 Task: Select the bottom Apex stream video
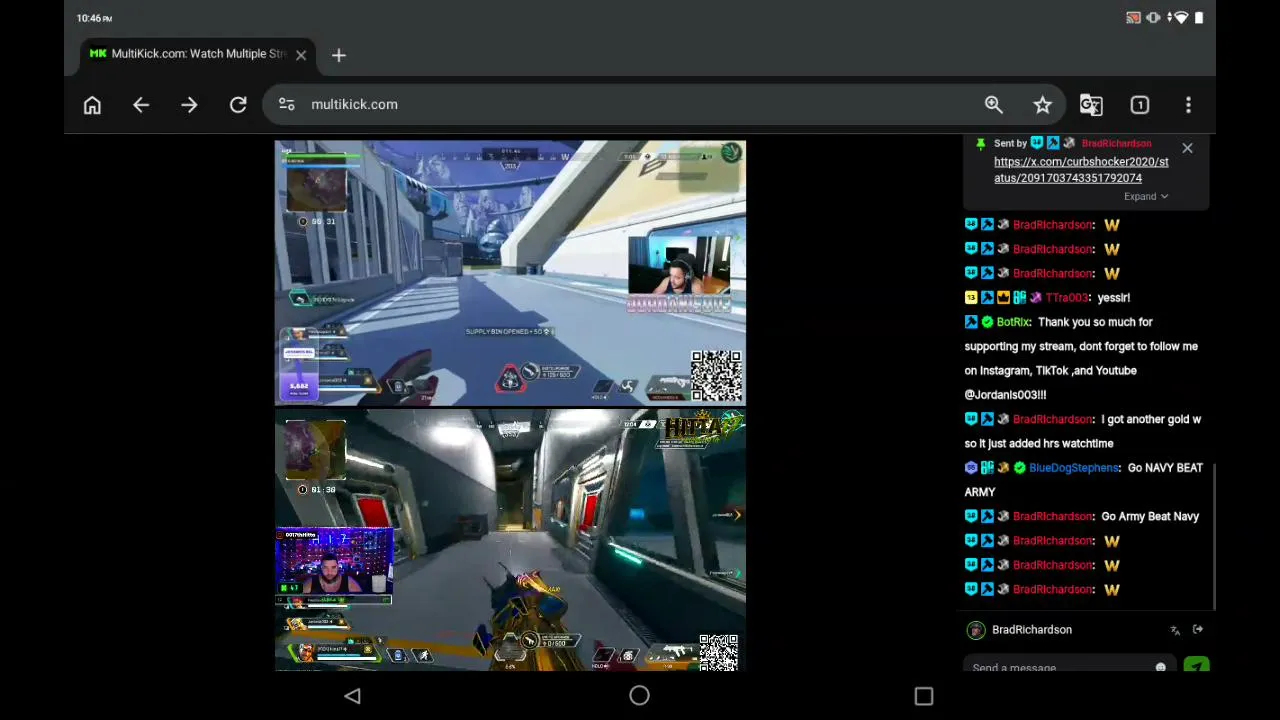point(510,540)
